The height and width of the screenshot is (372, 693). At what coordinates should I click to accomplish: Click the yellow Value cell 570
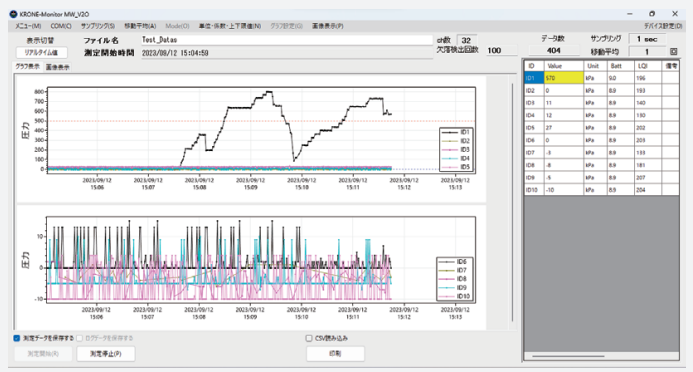point(564,78)
